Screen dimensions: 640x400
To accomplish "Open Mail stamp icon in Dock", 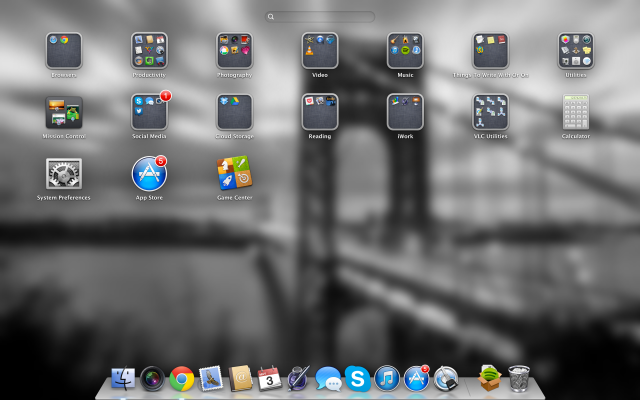I will (211, 378).
